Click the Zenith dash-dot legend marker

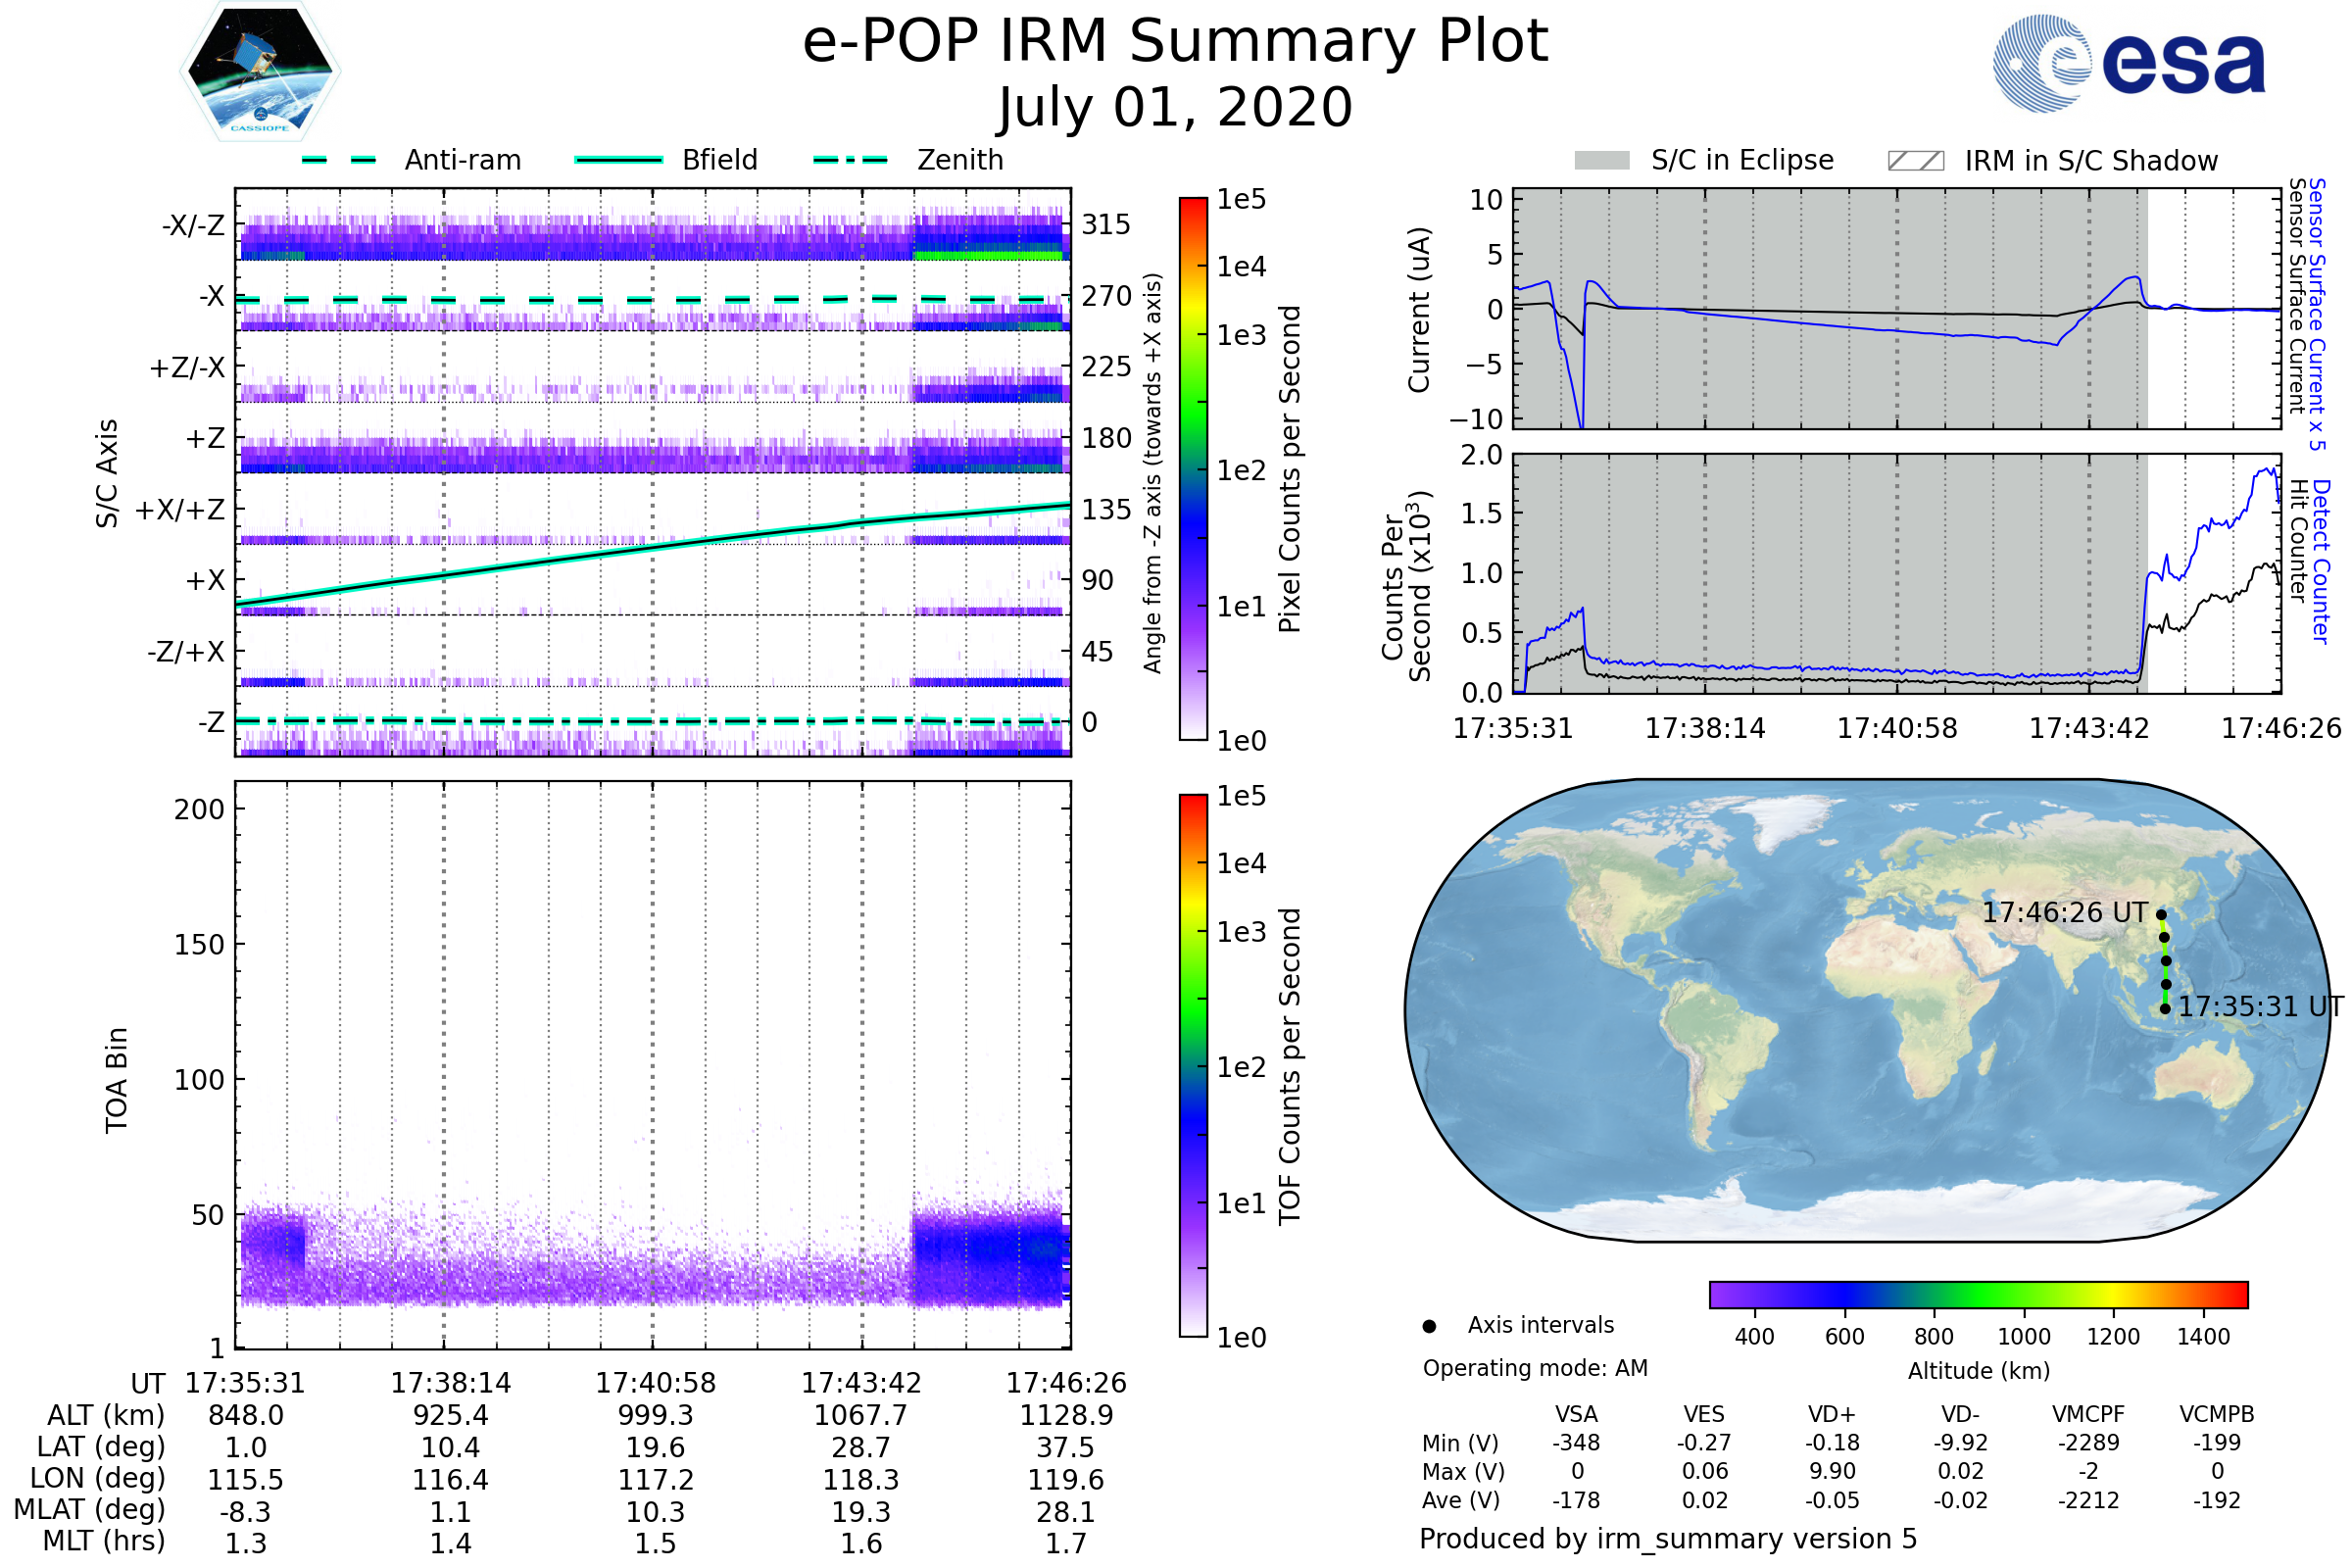tap(850, 160)
